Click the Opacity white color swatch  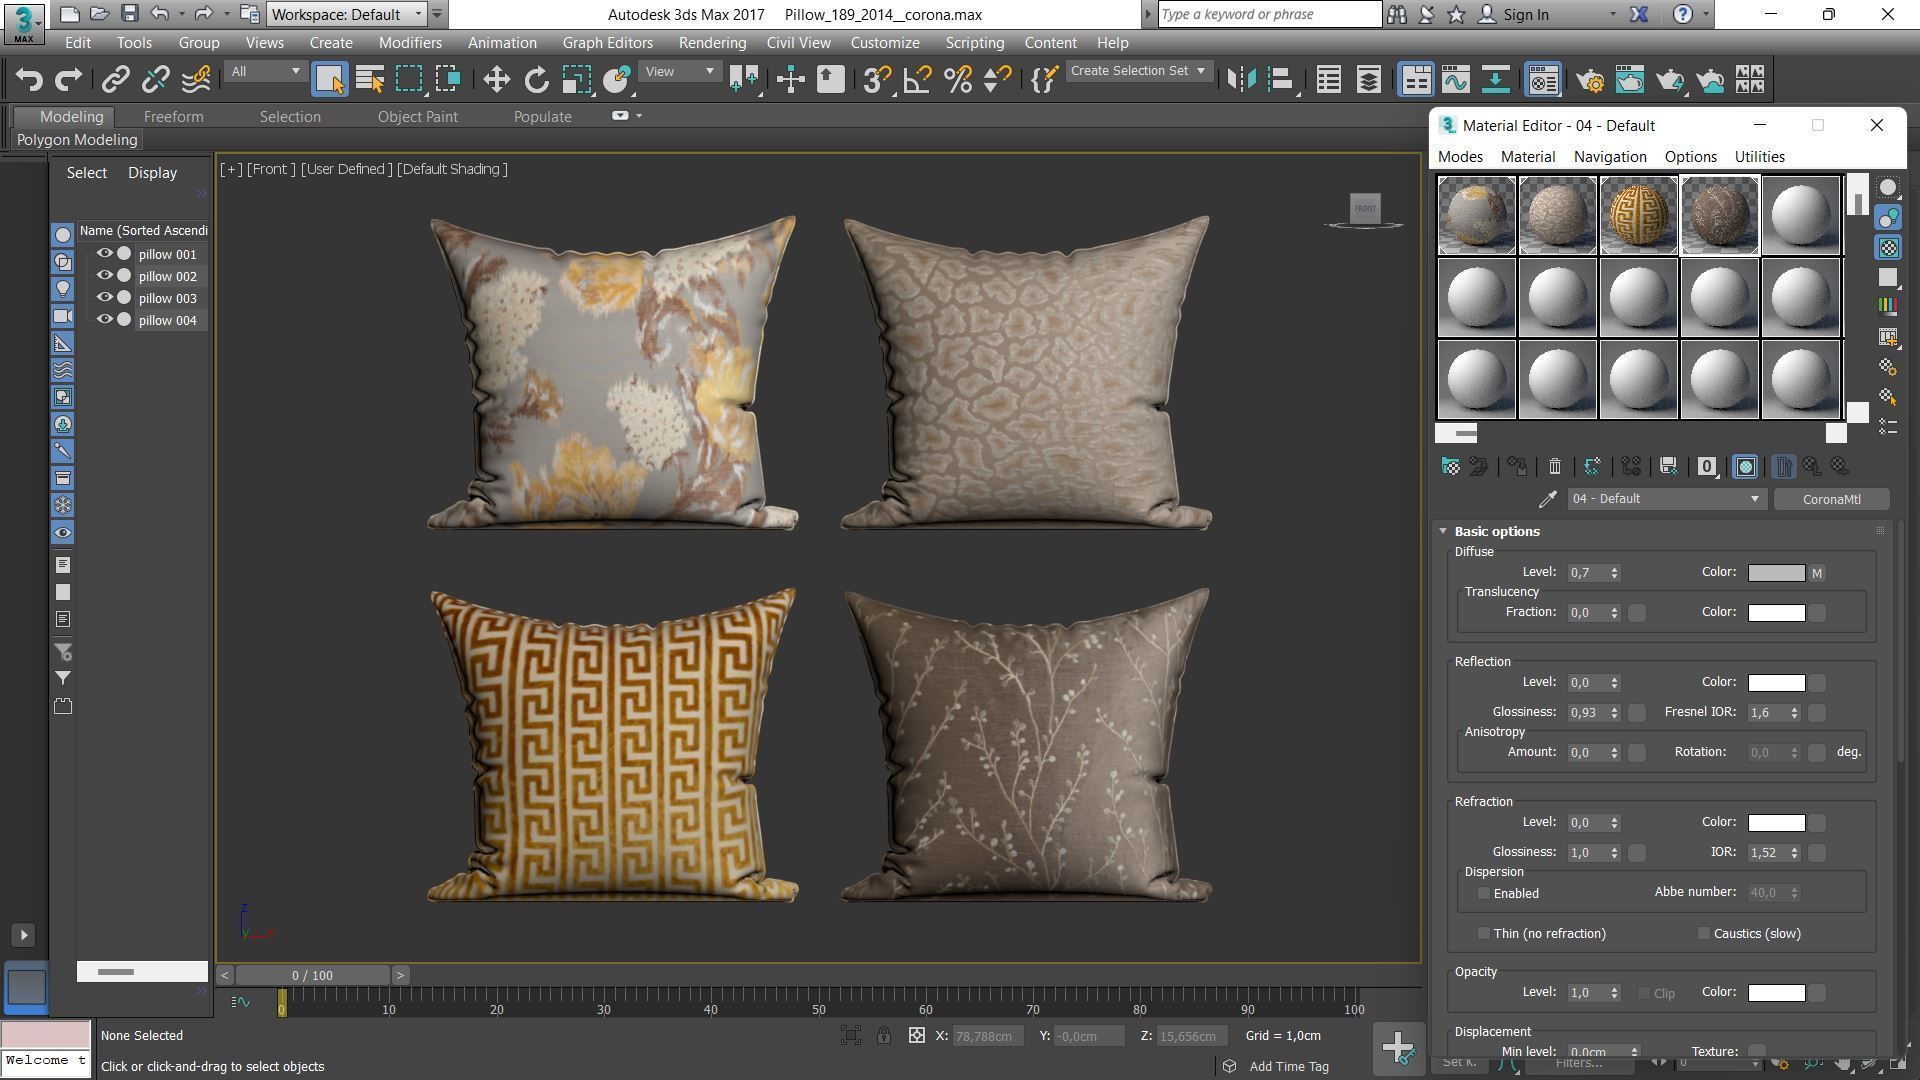point(1776,993)
